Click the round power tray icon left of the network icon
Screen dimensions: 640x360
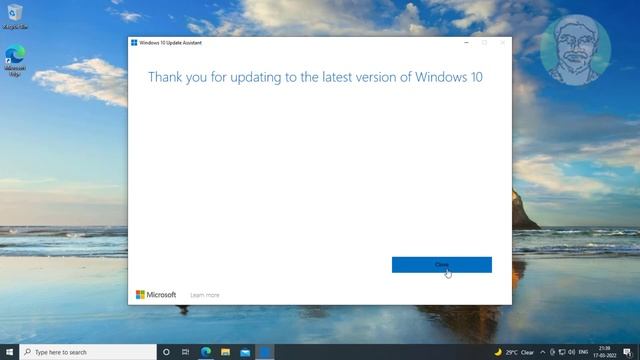pos(552,352)
